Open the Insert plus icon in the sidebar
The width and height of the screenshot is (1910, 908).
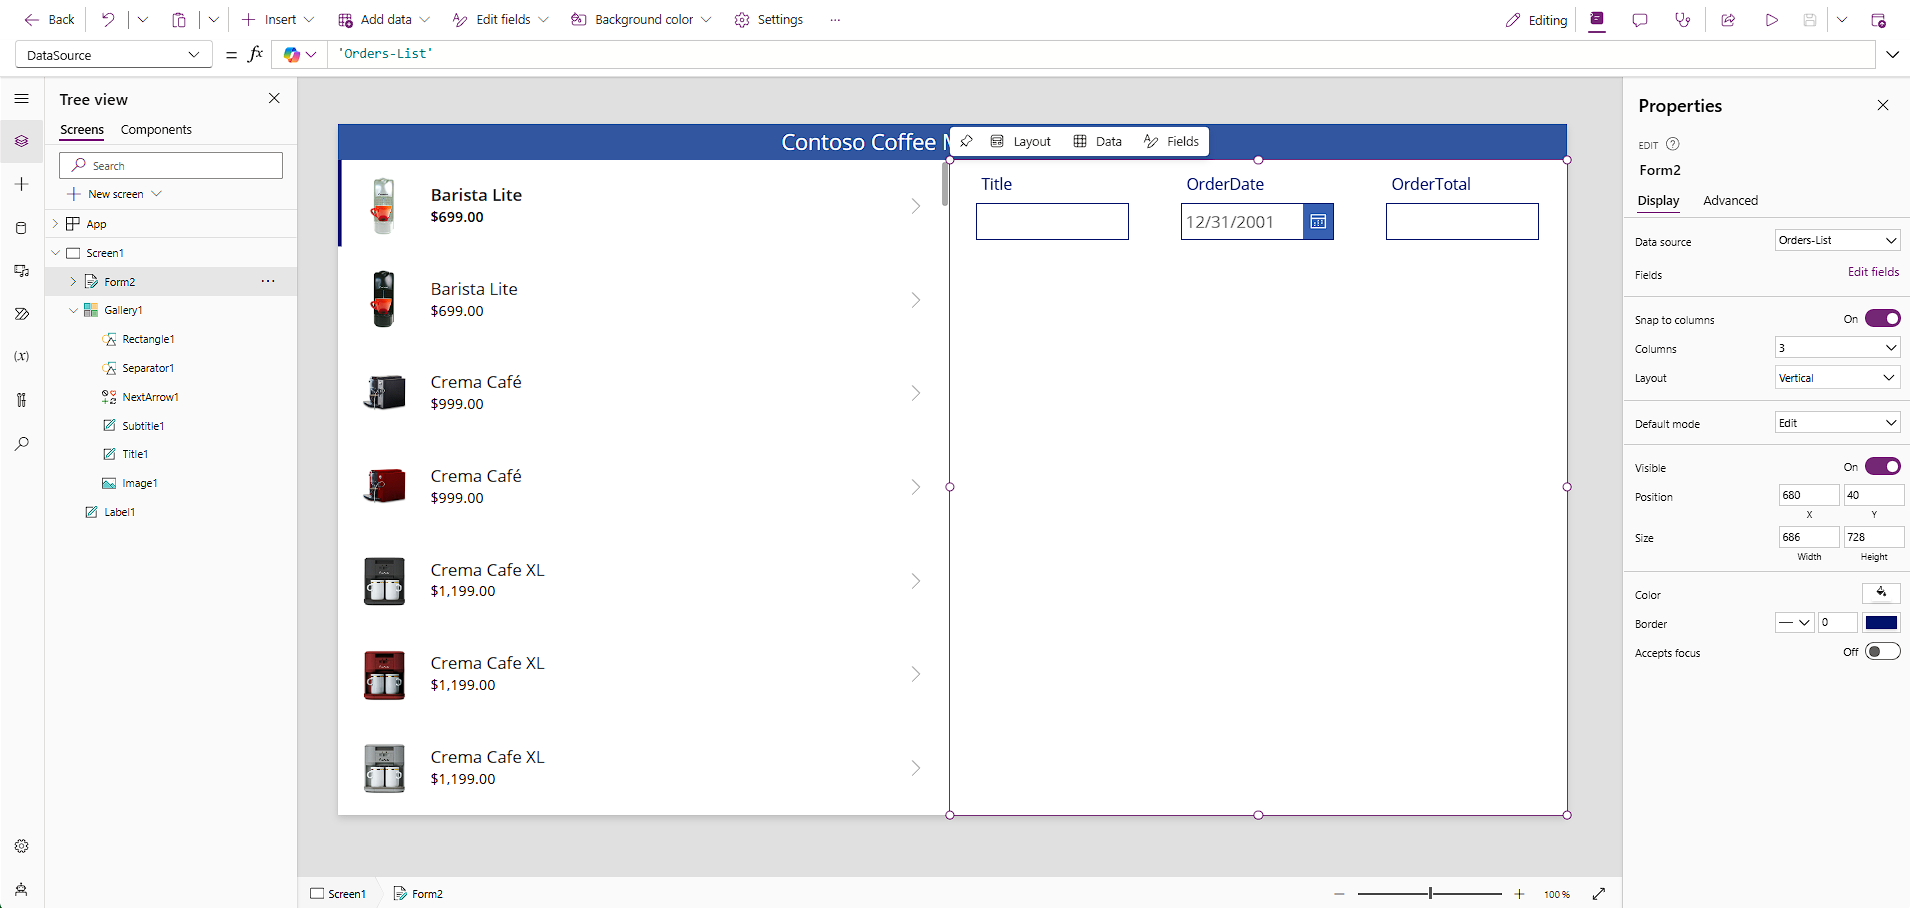click(x=21, y=184)
